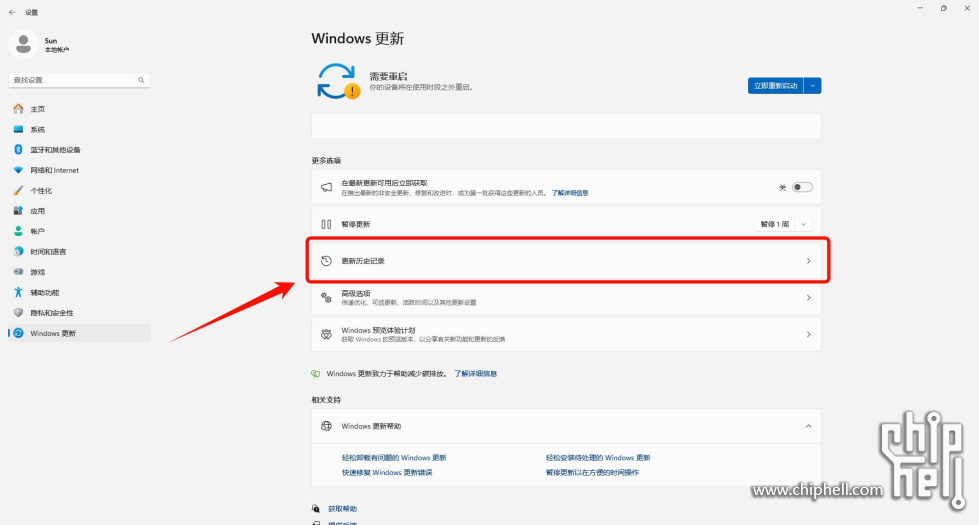Select 应用 in the sidebar
Viewport: 979px width, 525px height.
click(x=37, y=211)
